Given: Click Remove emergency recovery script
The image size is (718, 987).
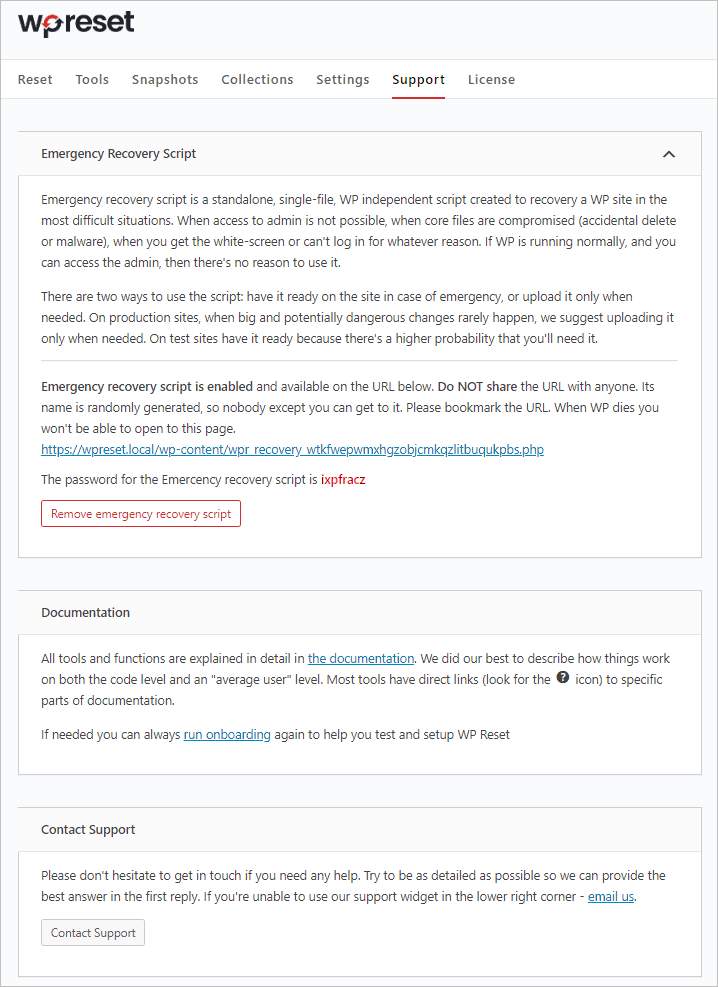Looking at the screenshot, I should coord(140,513).
